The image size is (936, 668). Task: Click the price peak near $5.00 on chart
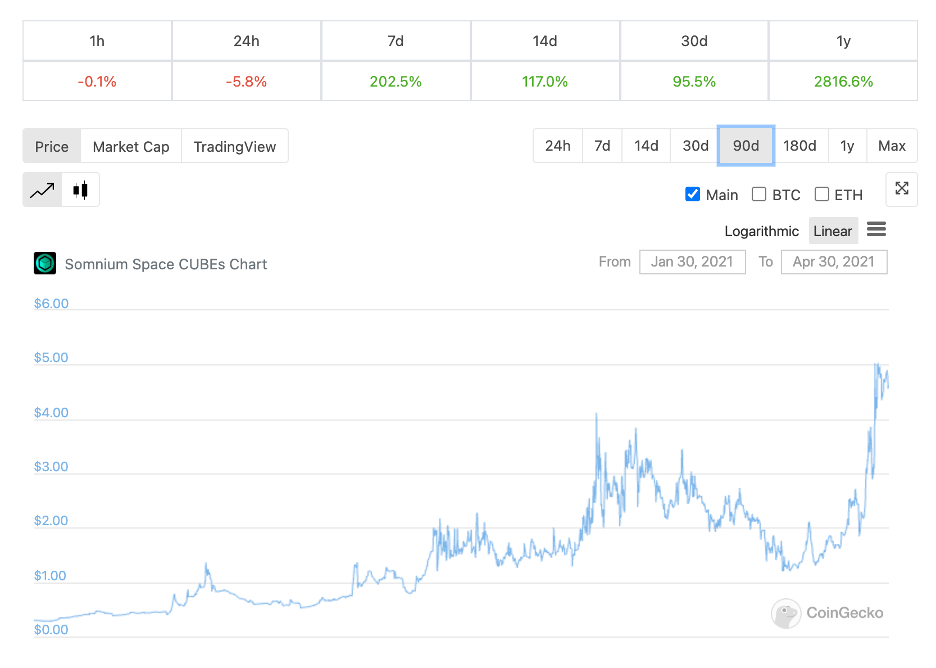tap(877, 365)
